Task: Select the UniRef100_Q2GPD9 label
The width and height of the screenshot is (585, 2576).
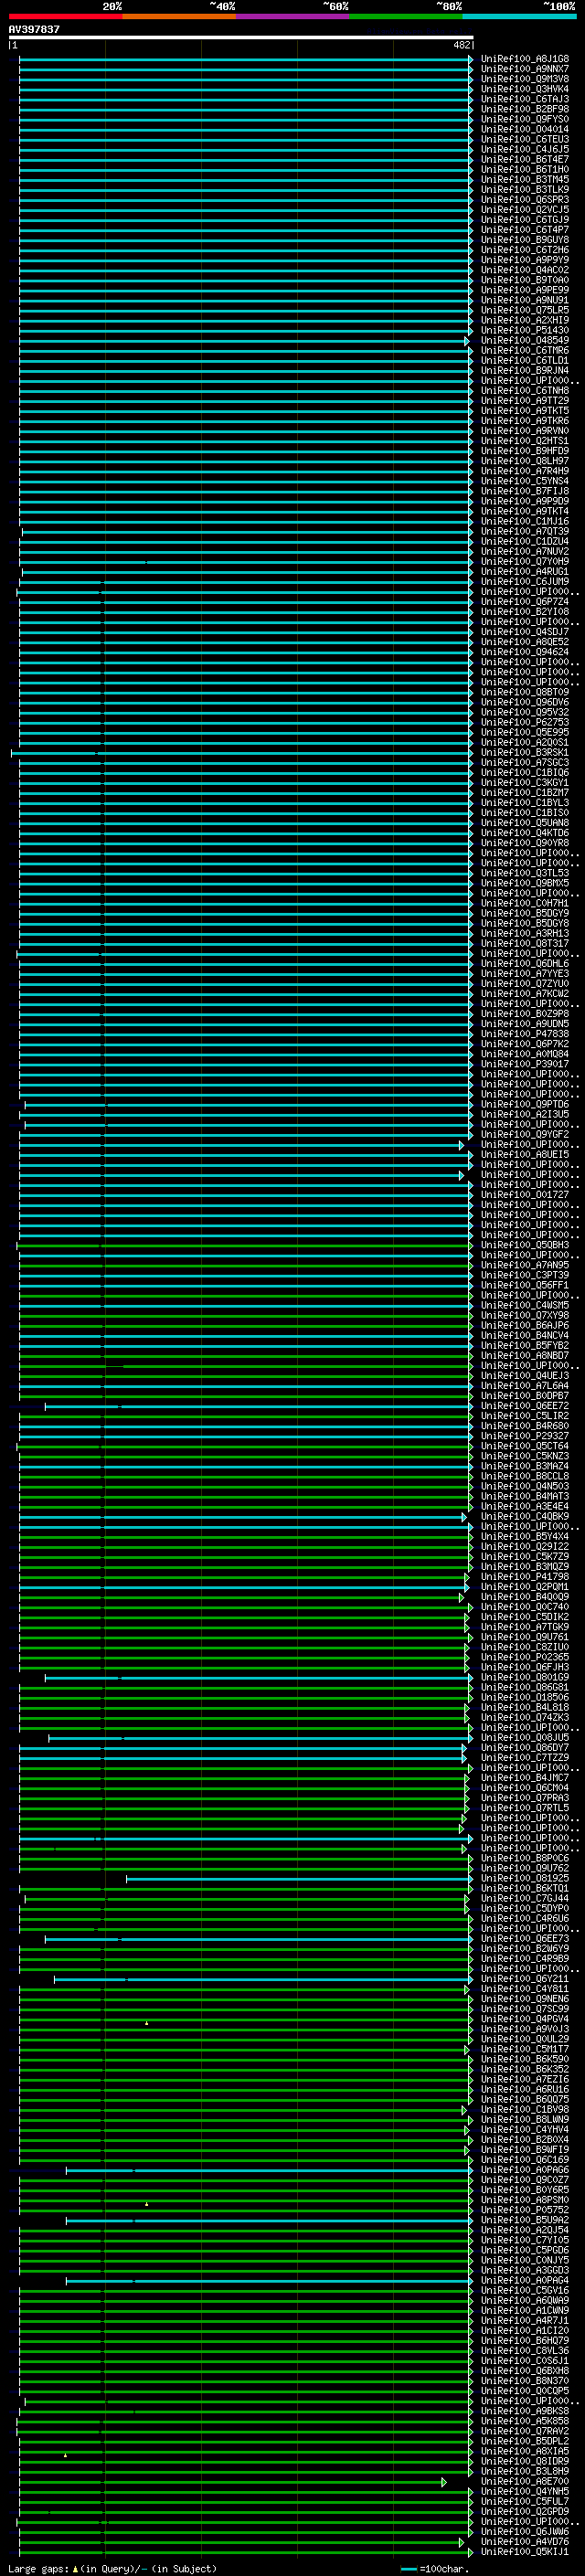Action: pos(525,2512)
